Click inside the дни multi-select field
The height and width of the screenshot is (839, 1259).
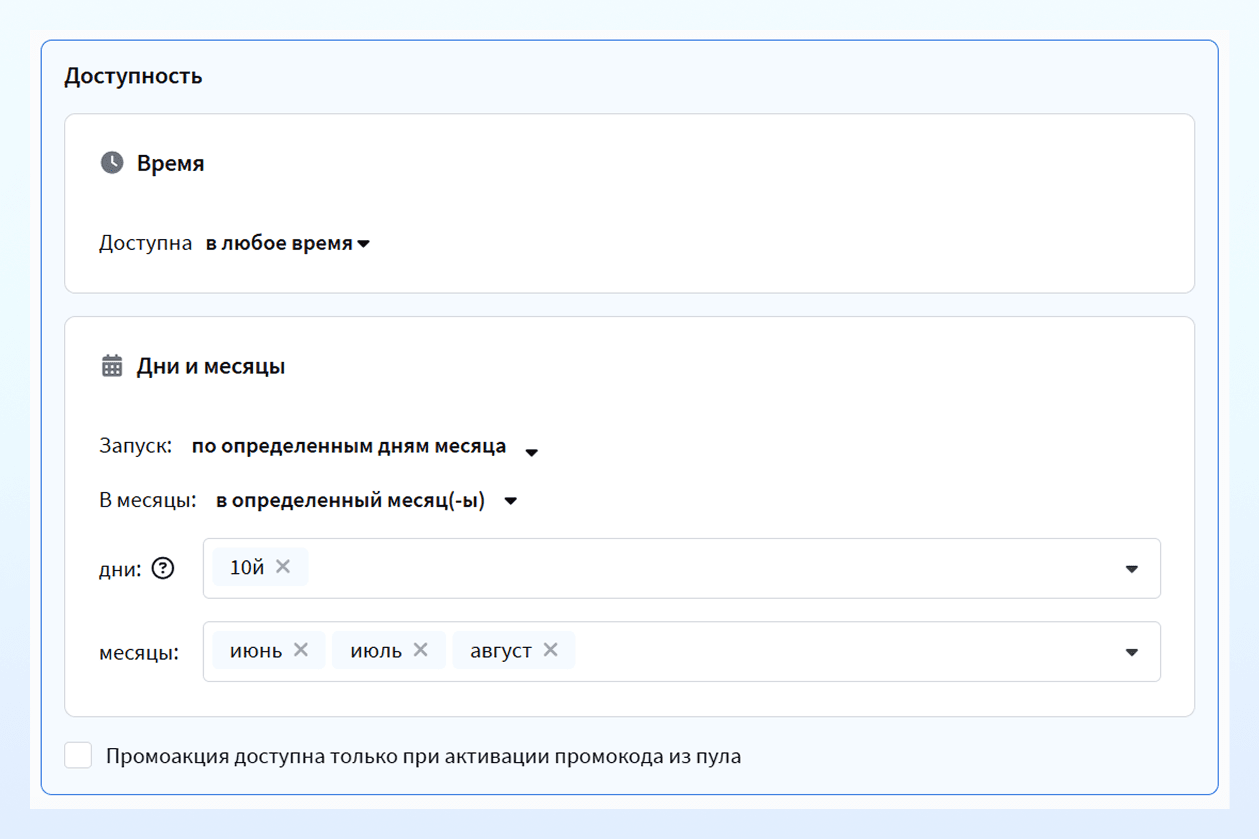pos(682,569)
